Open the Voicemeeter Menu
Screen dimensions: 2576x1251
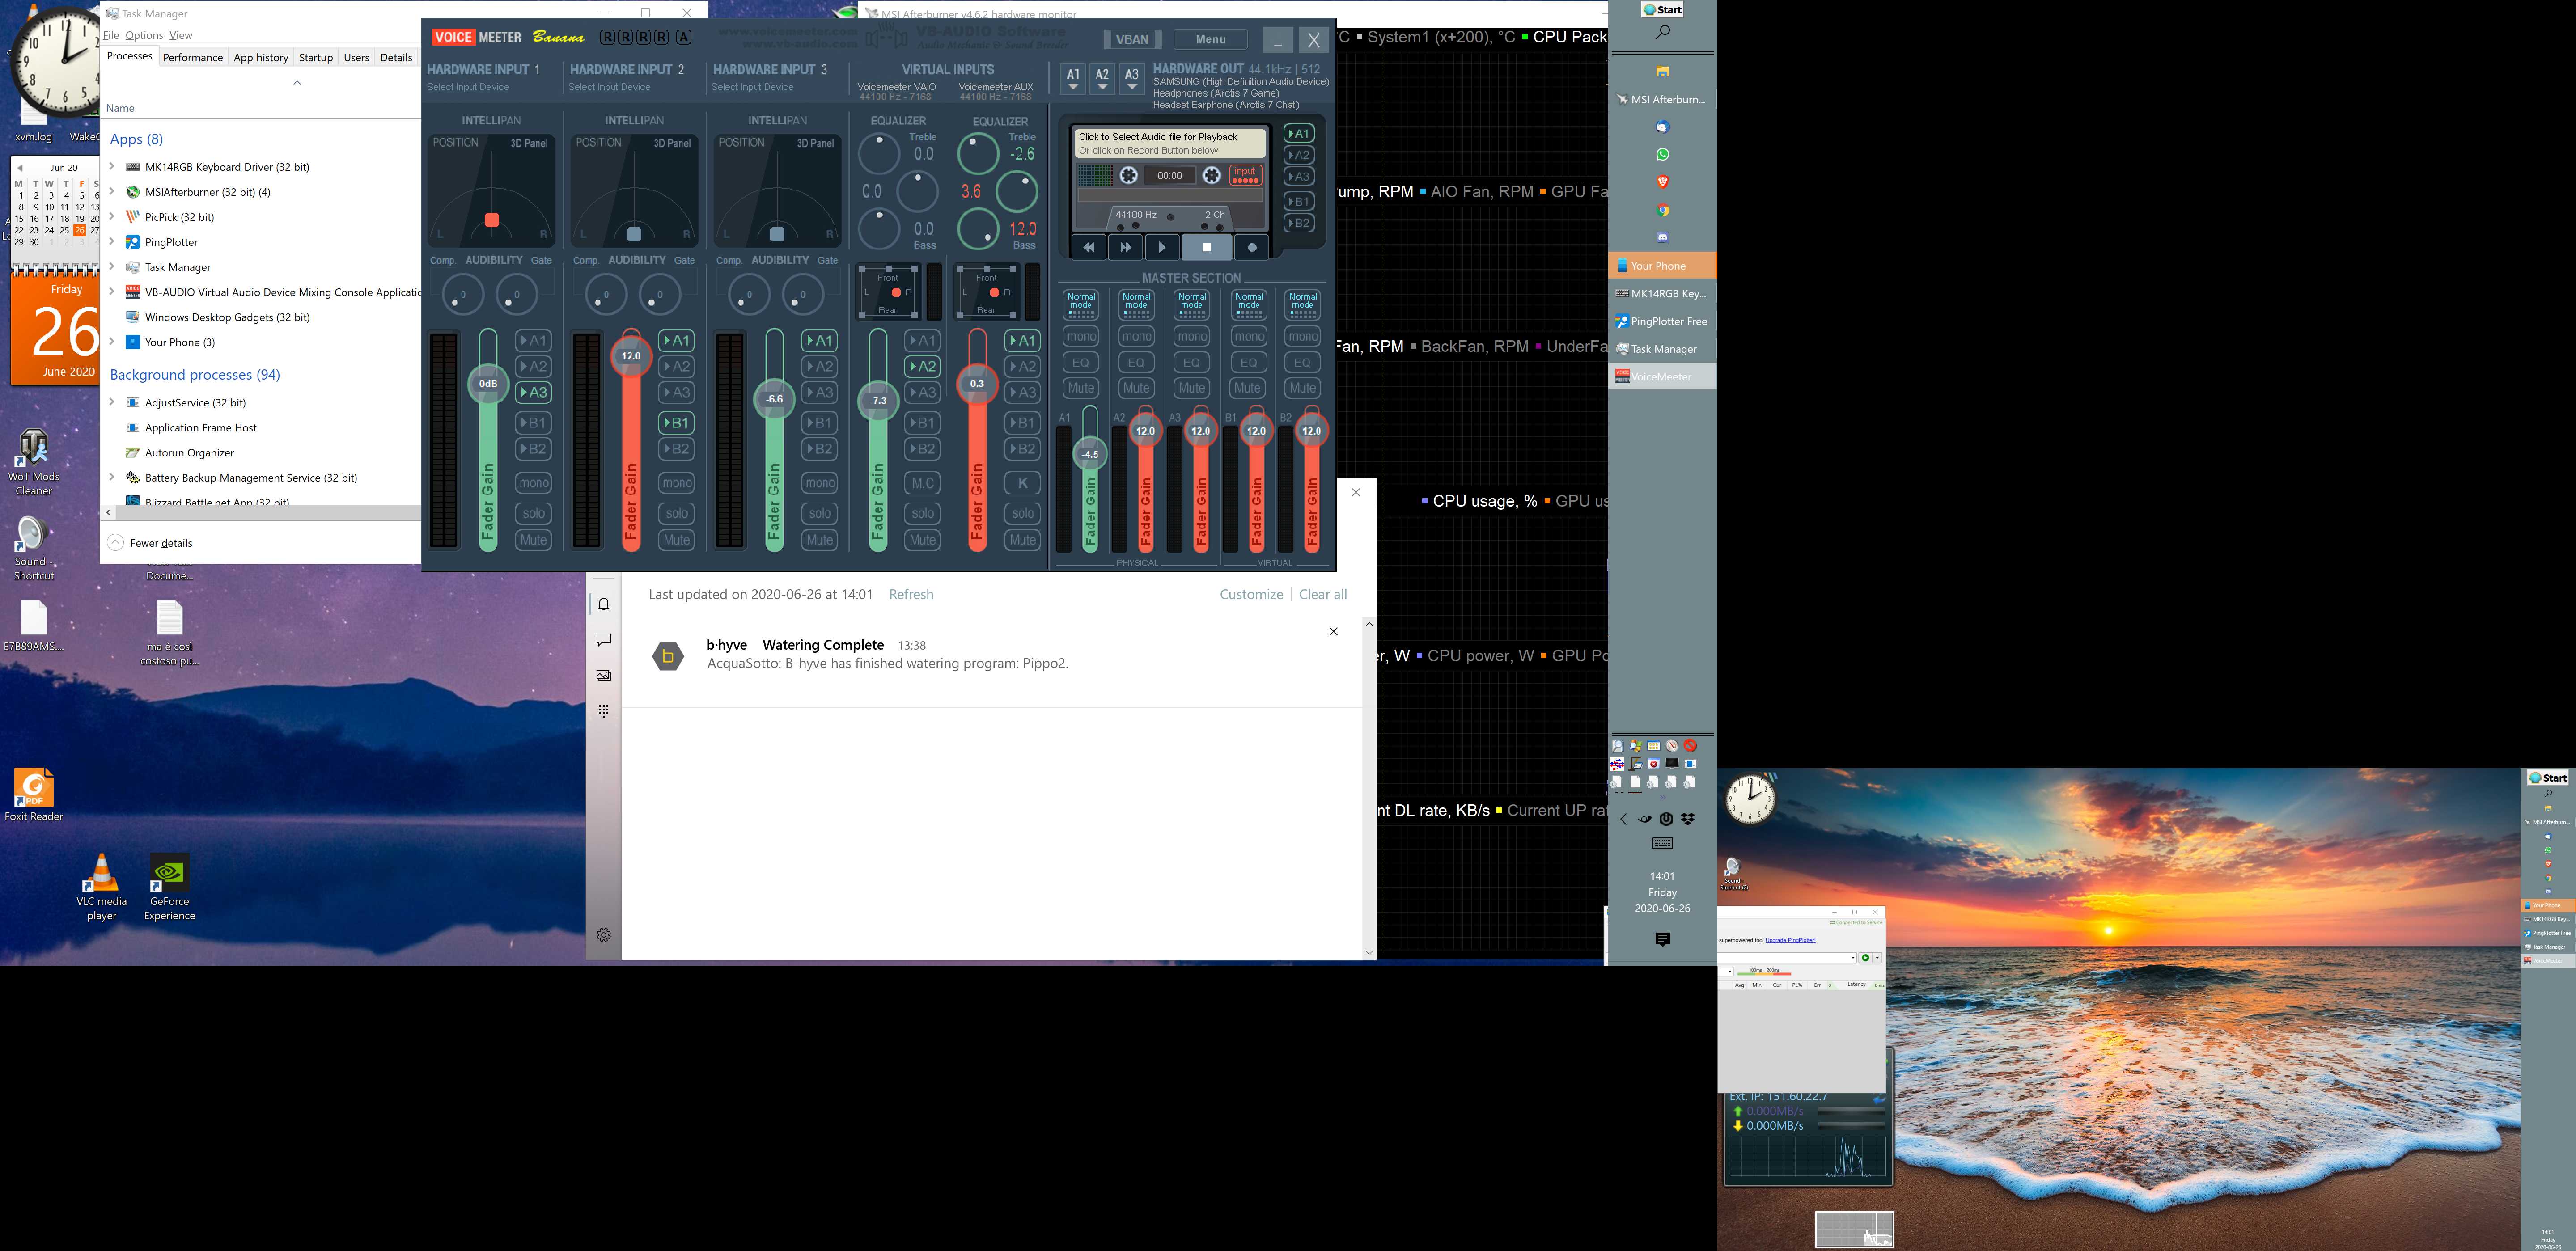[x=1210, y=39]
